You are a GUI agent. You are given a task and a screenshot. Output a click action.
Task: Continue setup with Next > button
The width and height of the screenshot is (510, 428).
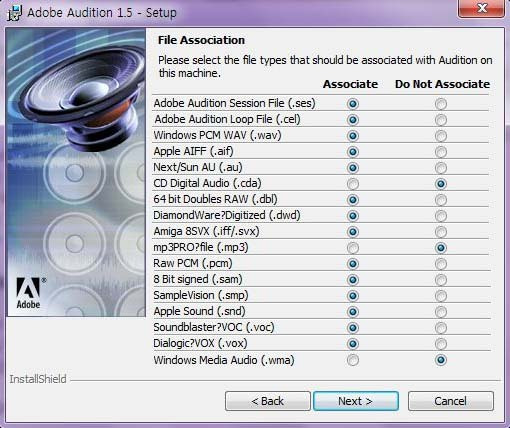tap(356, 401)
